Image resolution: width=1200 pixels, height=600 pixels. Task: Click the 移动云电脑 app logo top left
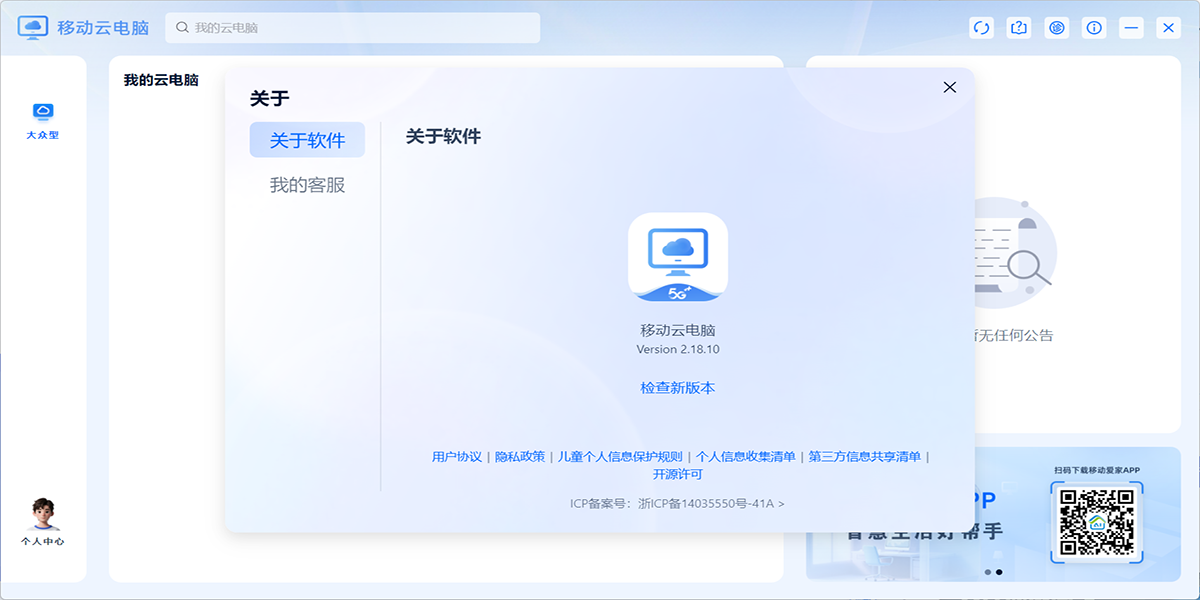[33, 27]
